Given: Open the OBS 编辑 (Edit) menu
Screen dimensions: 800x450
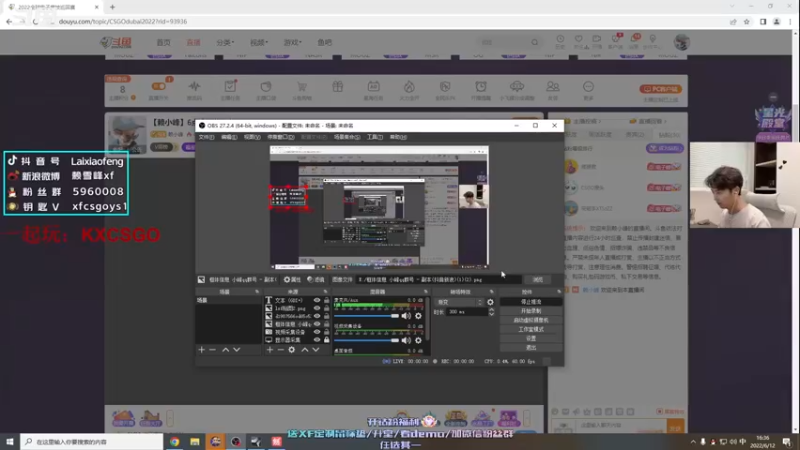Looking at the screenshot, I should click(x=229, y=137).
